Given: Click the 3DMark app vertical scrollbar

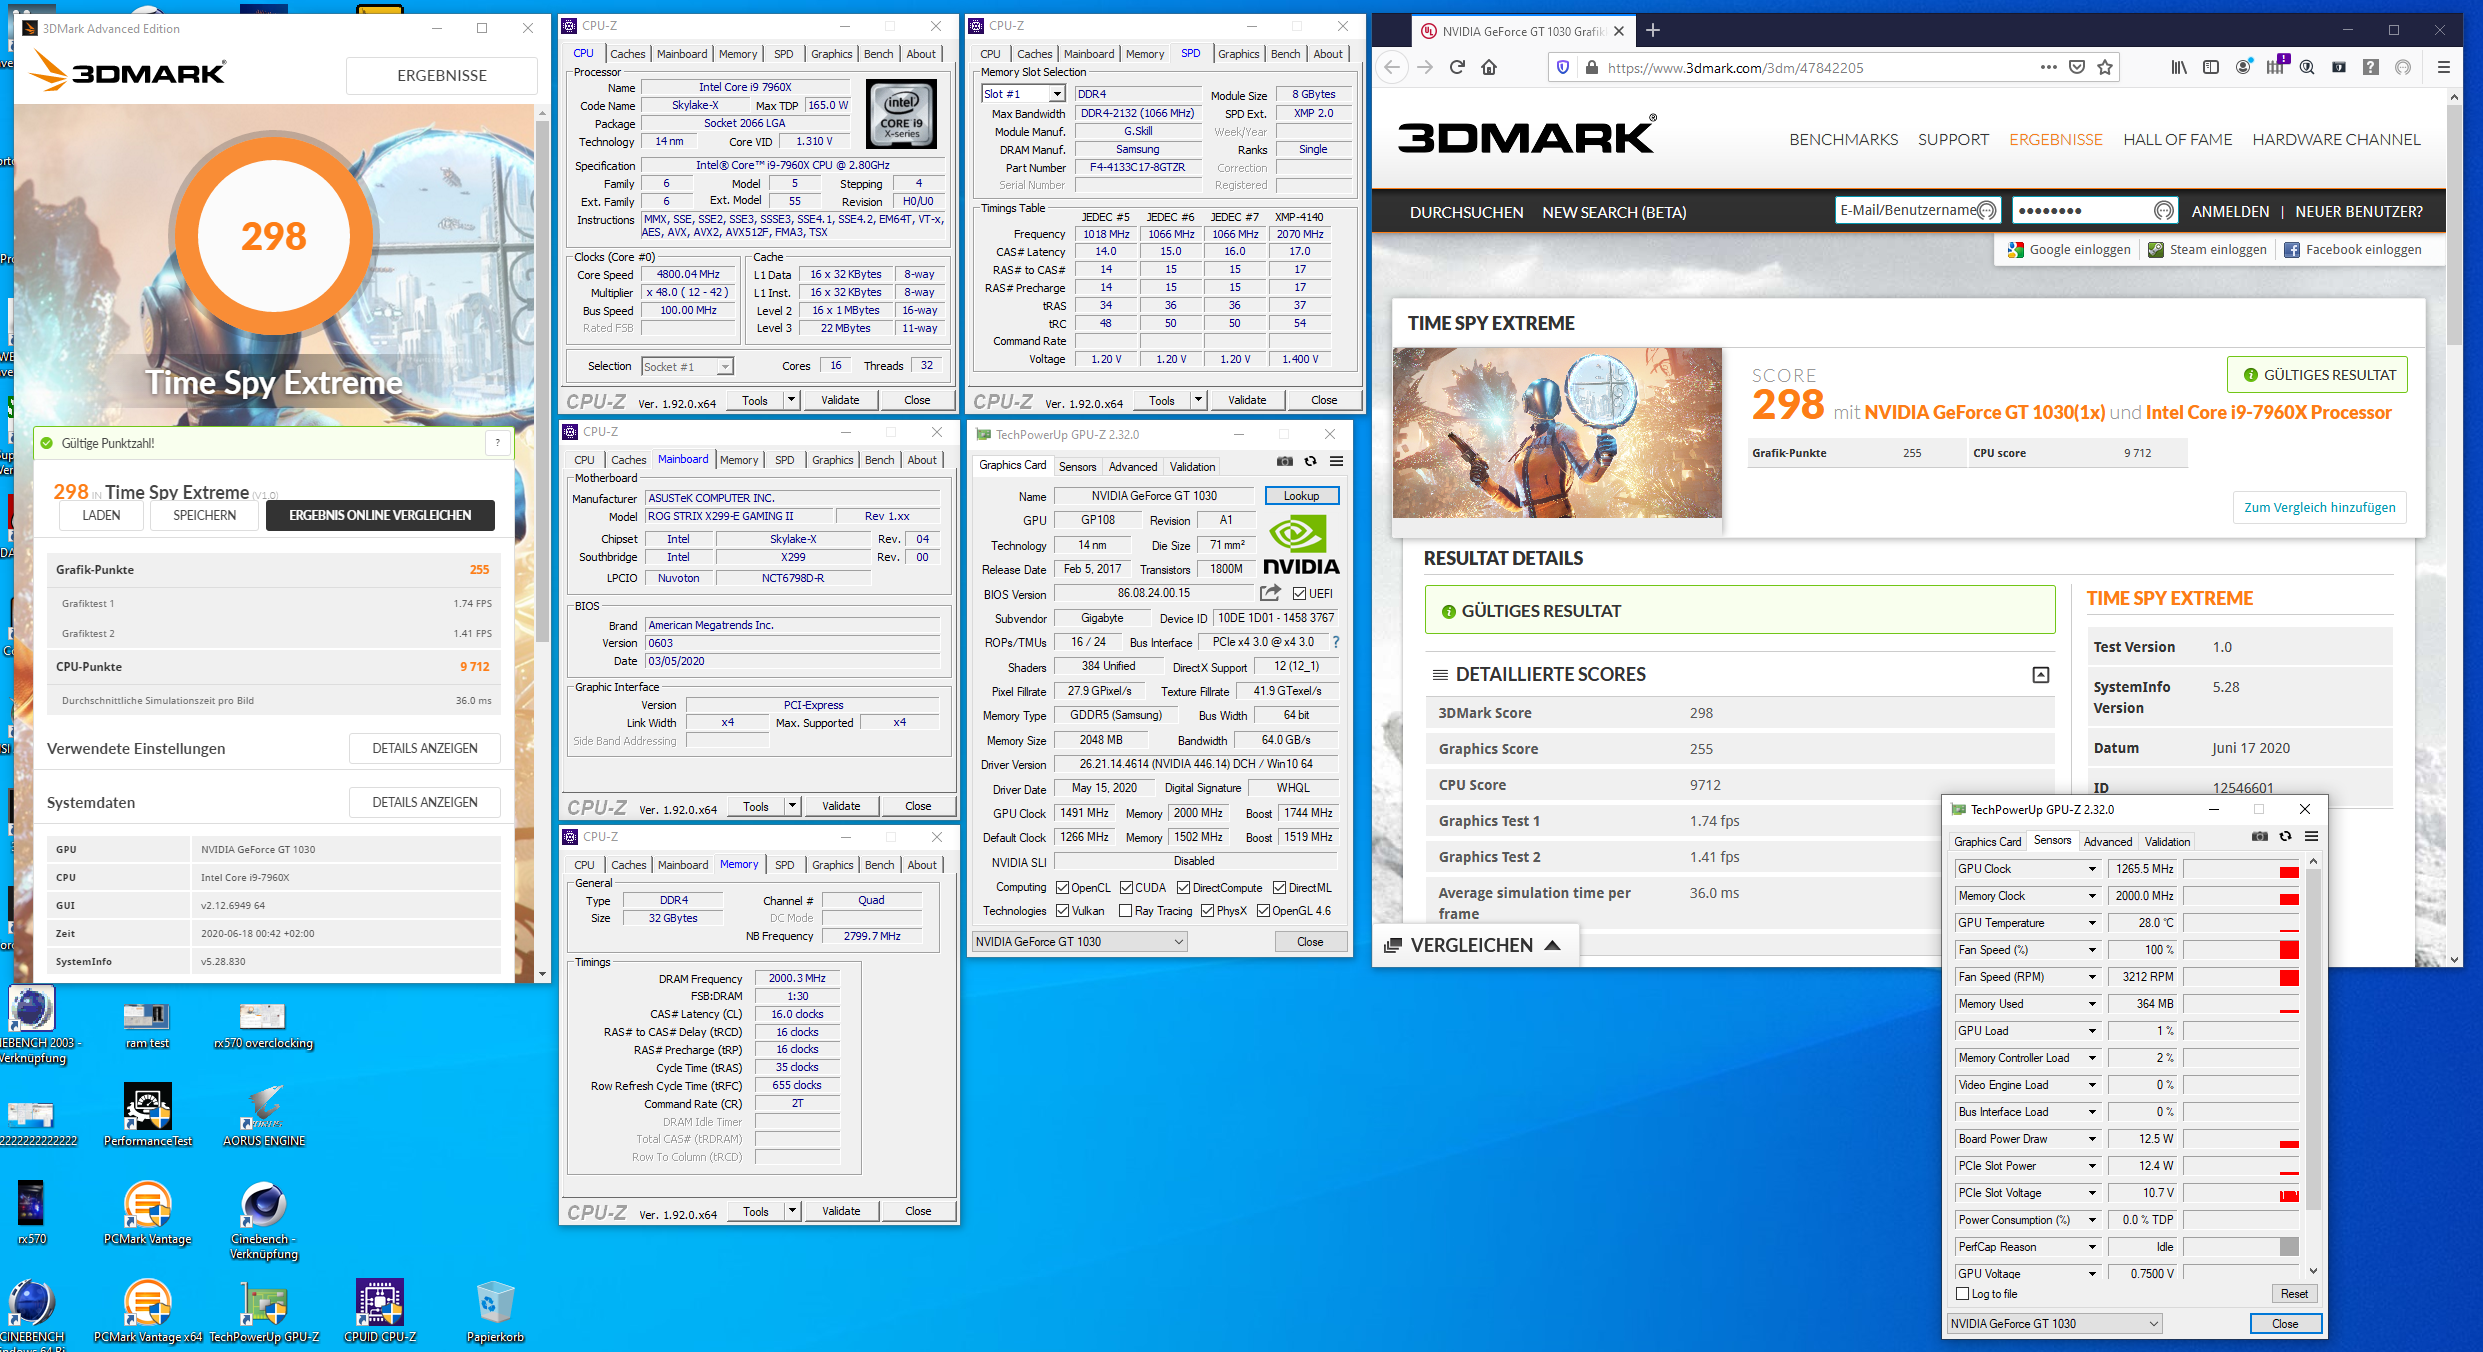Looking at the screenshot, I should tap(543, 380).
